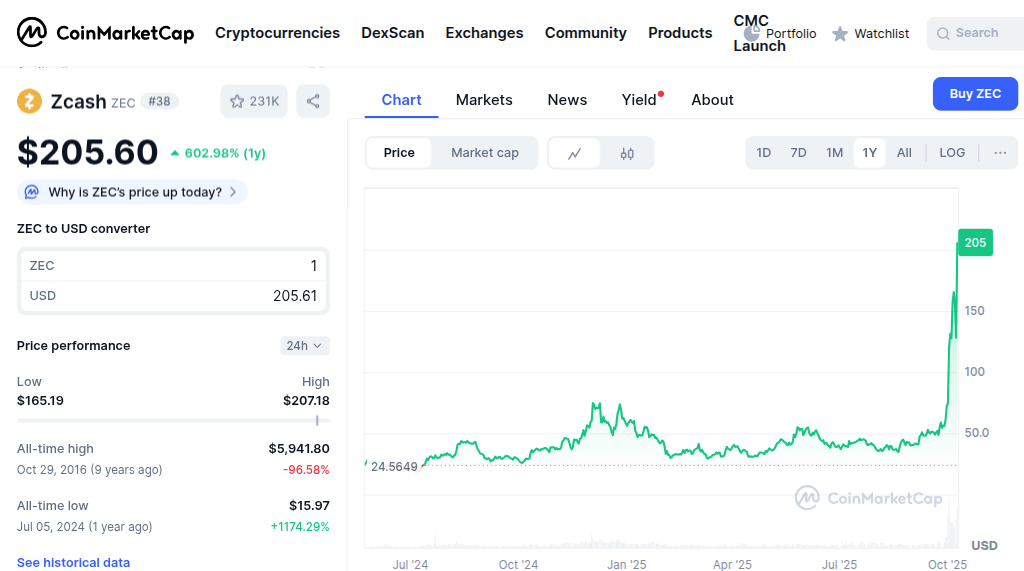Click the CMC AI icon beside price question

point(31,192)
